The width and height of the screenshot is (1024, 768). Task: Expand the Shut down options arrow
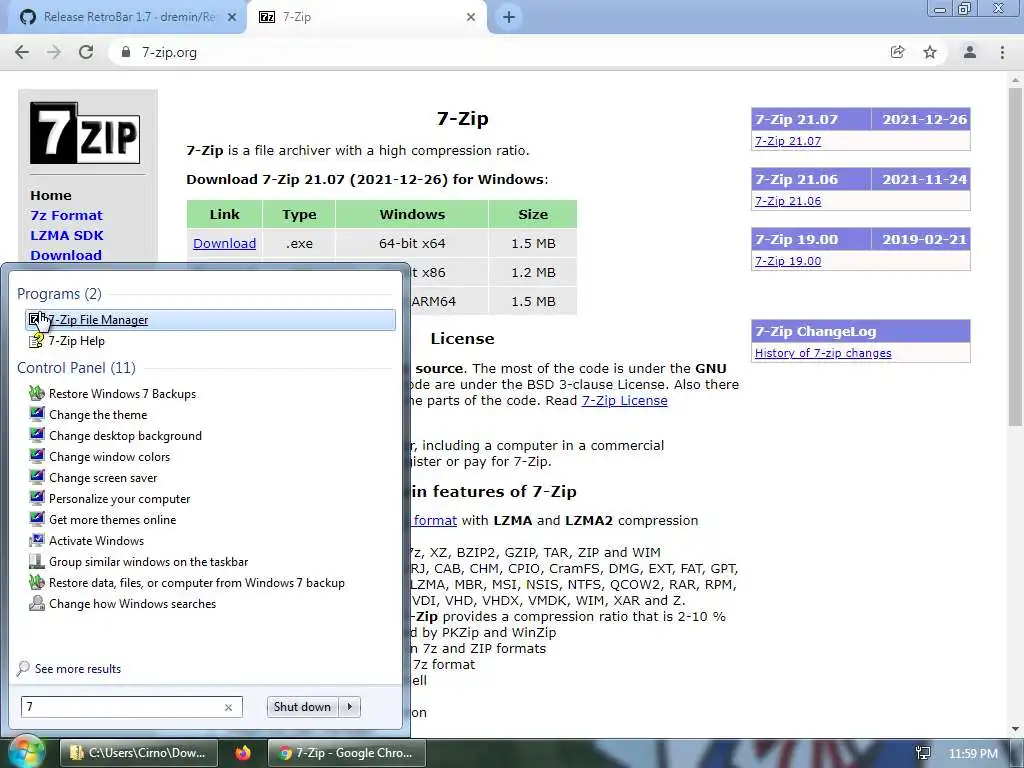click(x=350, y=707)
